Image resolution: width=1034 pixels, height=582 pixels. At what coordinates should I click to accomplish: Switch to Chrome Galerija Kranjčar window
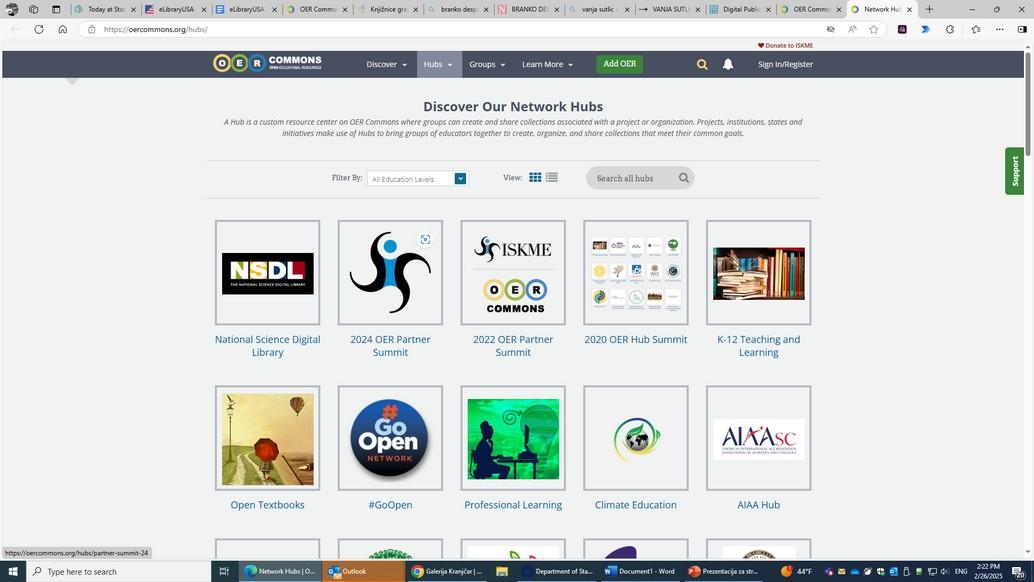pos(446,571)
